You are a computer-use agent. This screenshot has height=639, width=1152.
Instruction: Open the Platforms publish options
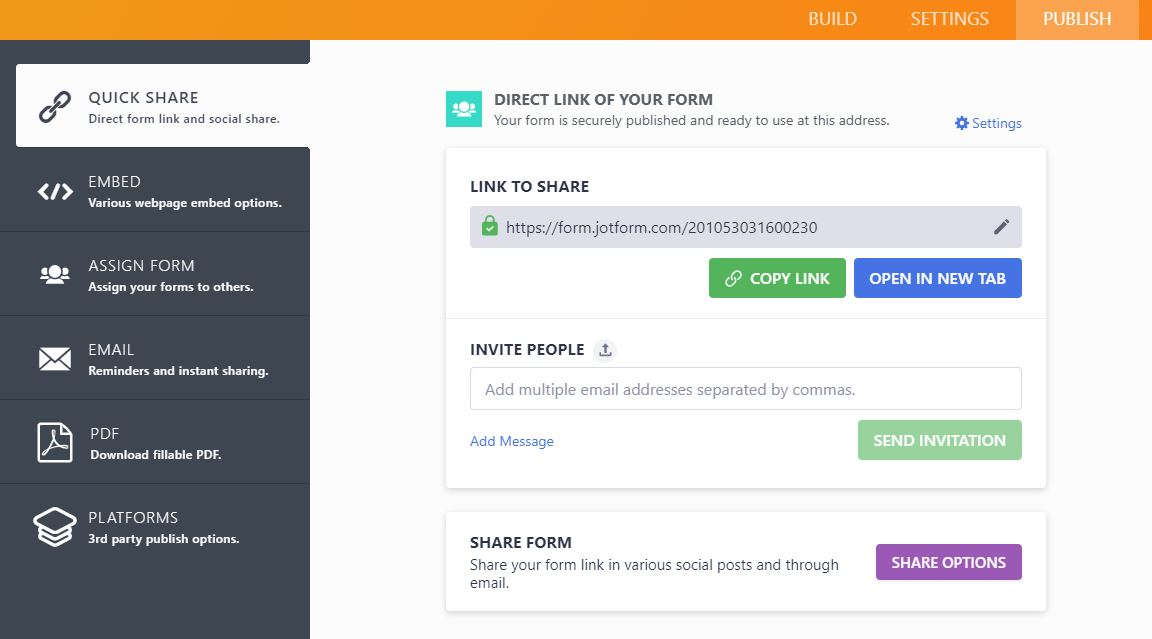155,526
